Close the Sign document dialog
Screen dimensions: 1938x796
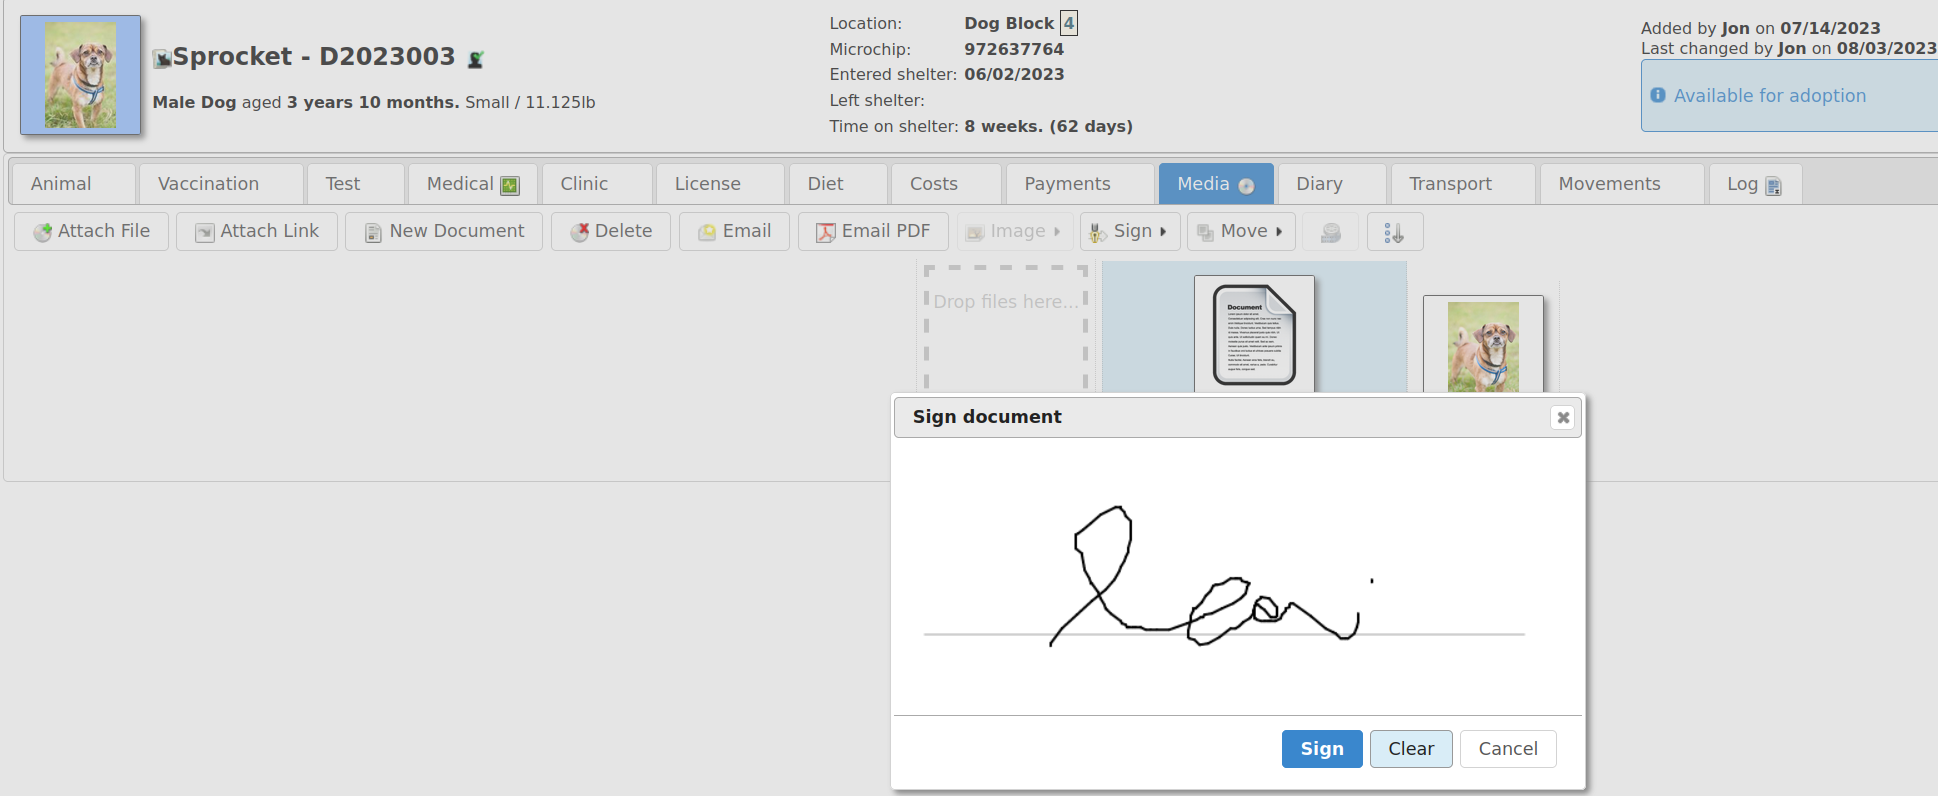pyautogui.click(x=1563, y=417)
